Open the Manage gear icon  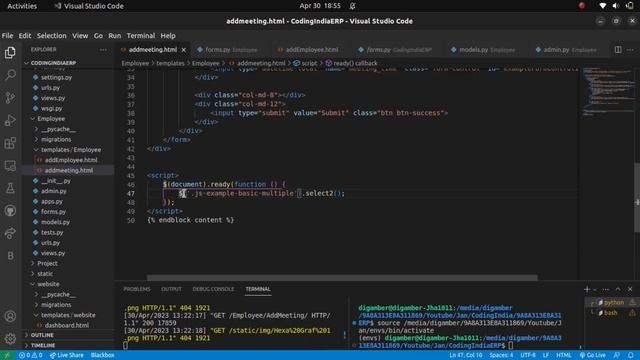10,338
